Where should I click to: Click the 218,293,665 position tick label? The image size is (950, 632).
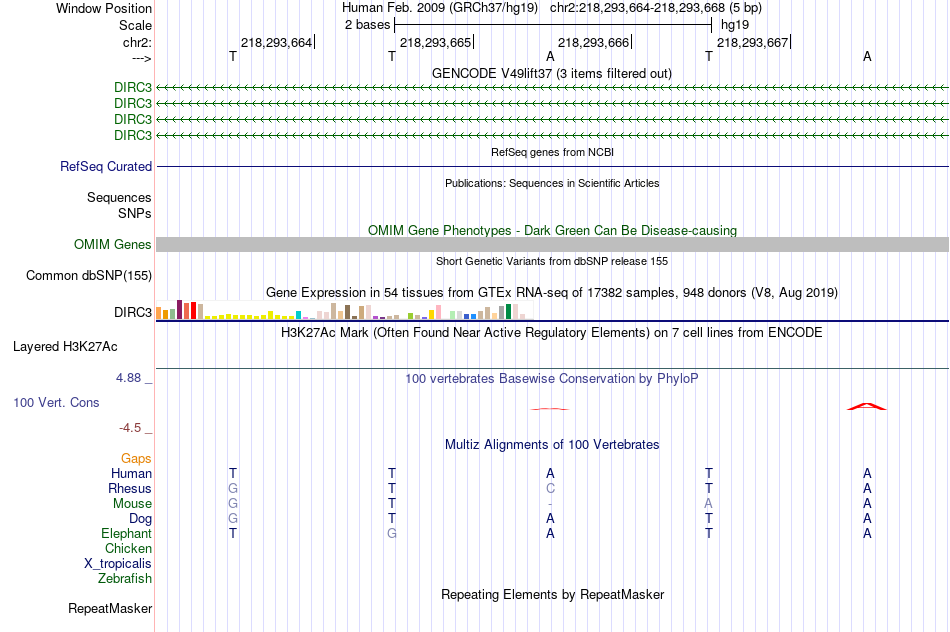pos(435,42)
